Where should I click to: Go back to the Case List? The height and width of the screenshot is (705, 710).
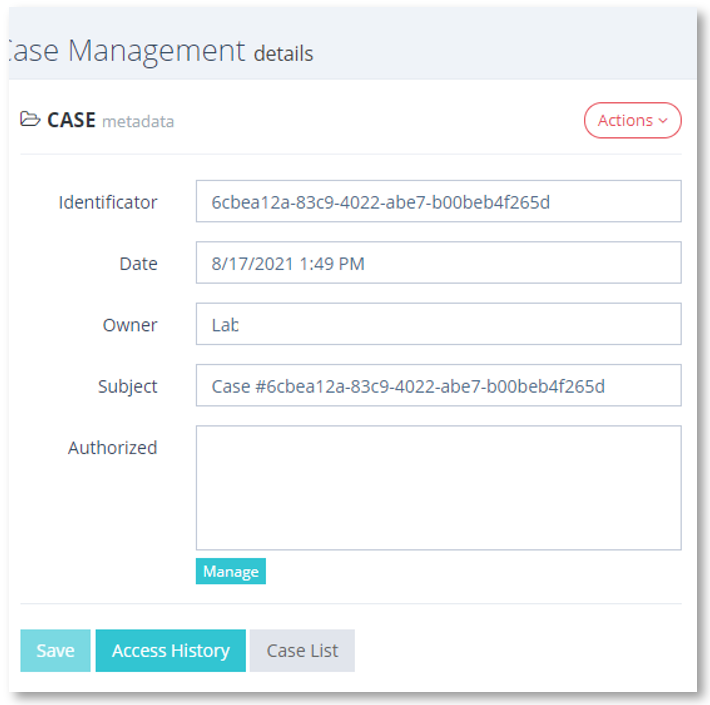point(302,651)
